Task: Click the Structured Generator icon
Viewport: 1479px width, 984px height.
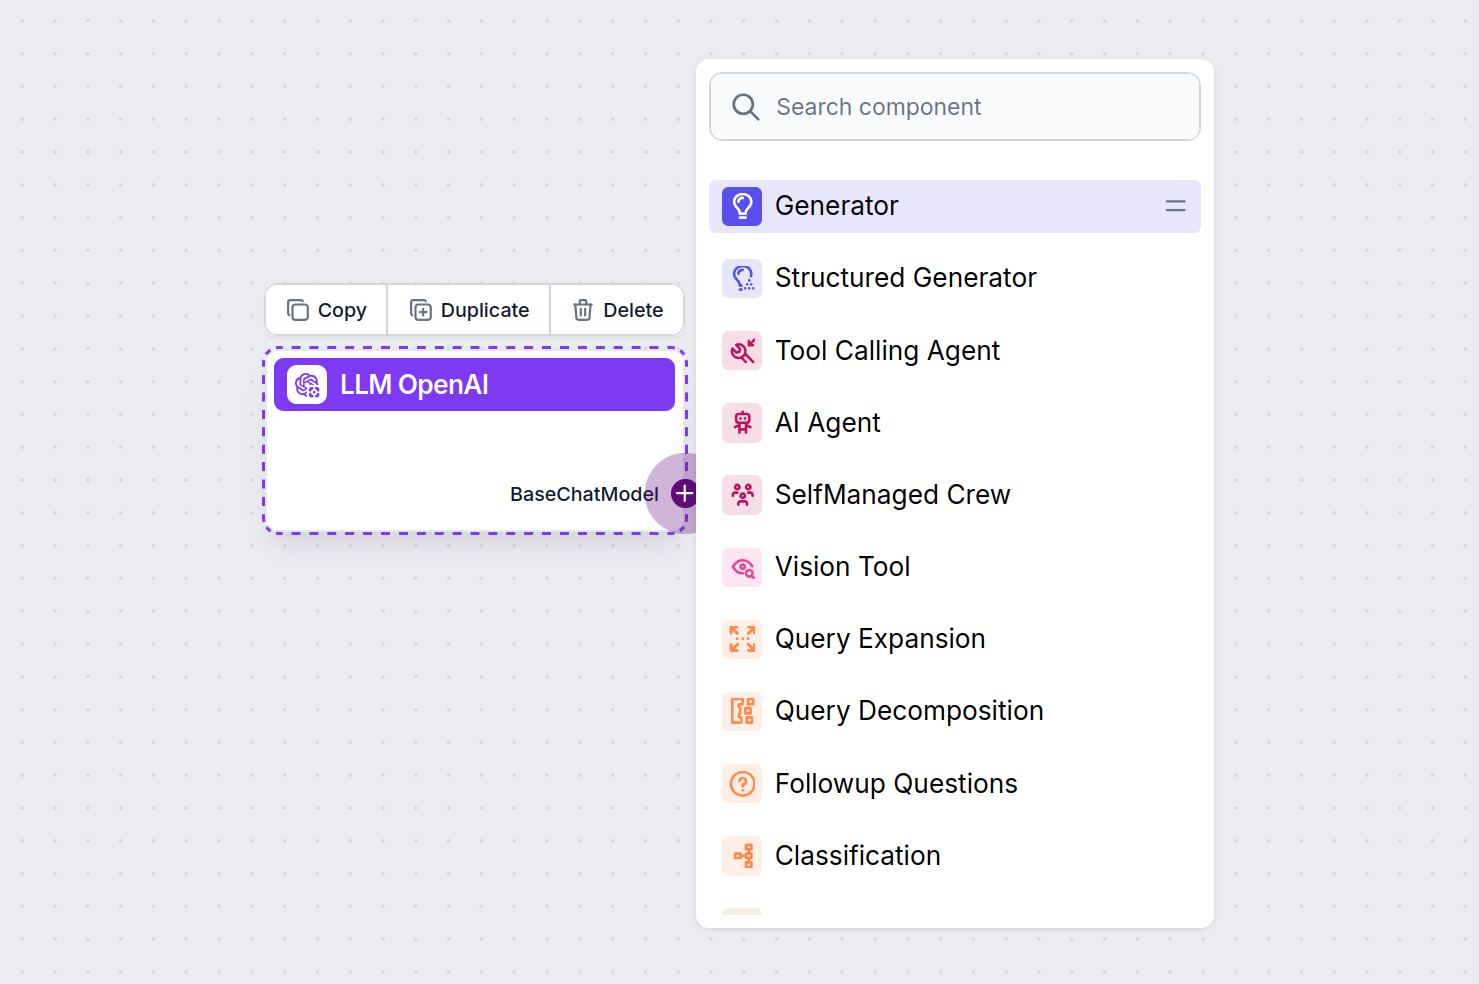Action: [x=742, y=278]
